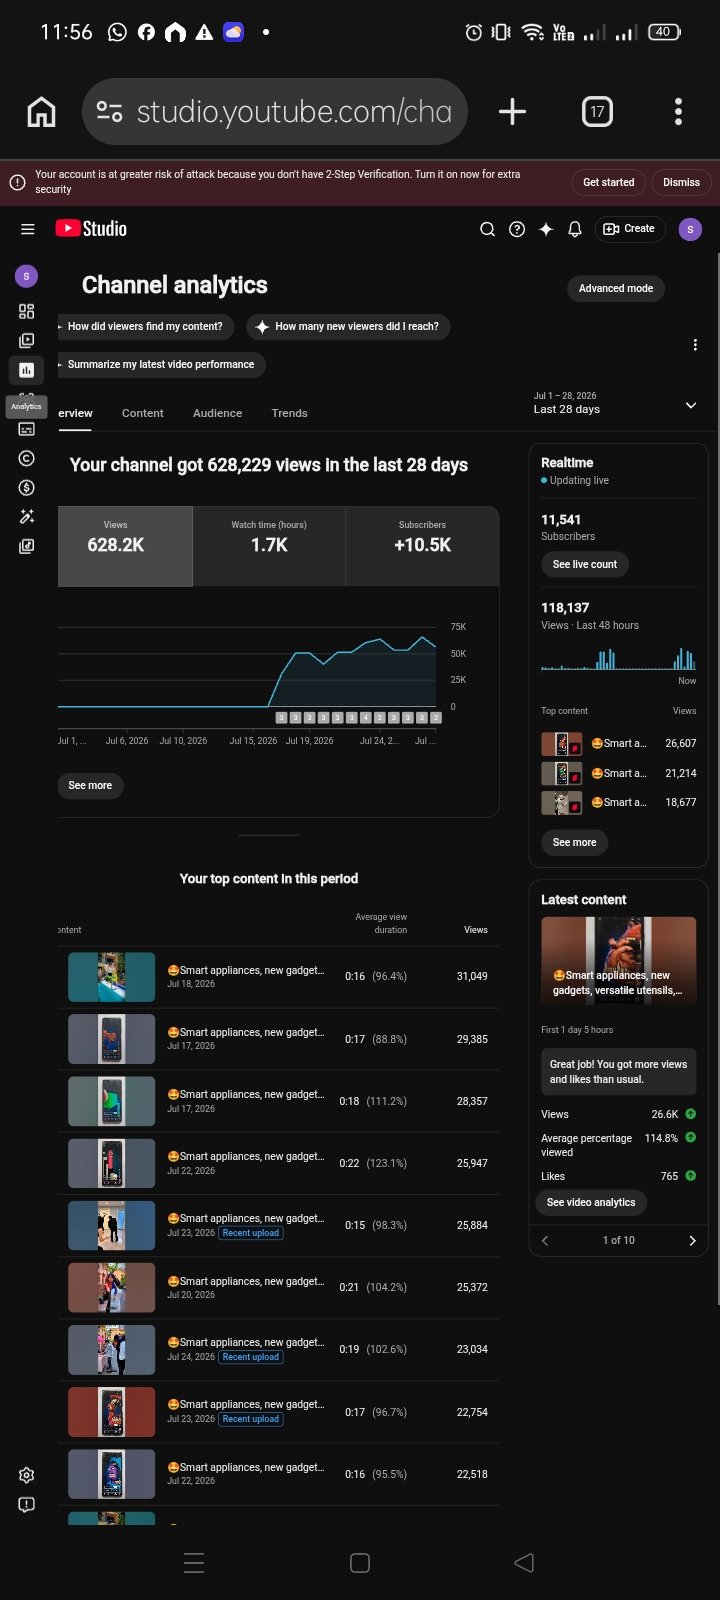Click See more under the views chart
Image resolution: width=720 pixels, height=1600 pixels.
(90, 785)
